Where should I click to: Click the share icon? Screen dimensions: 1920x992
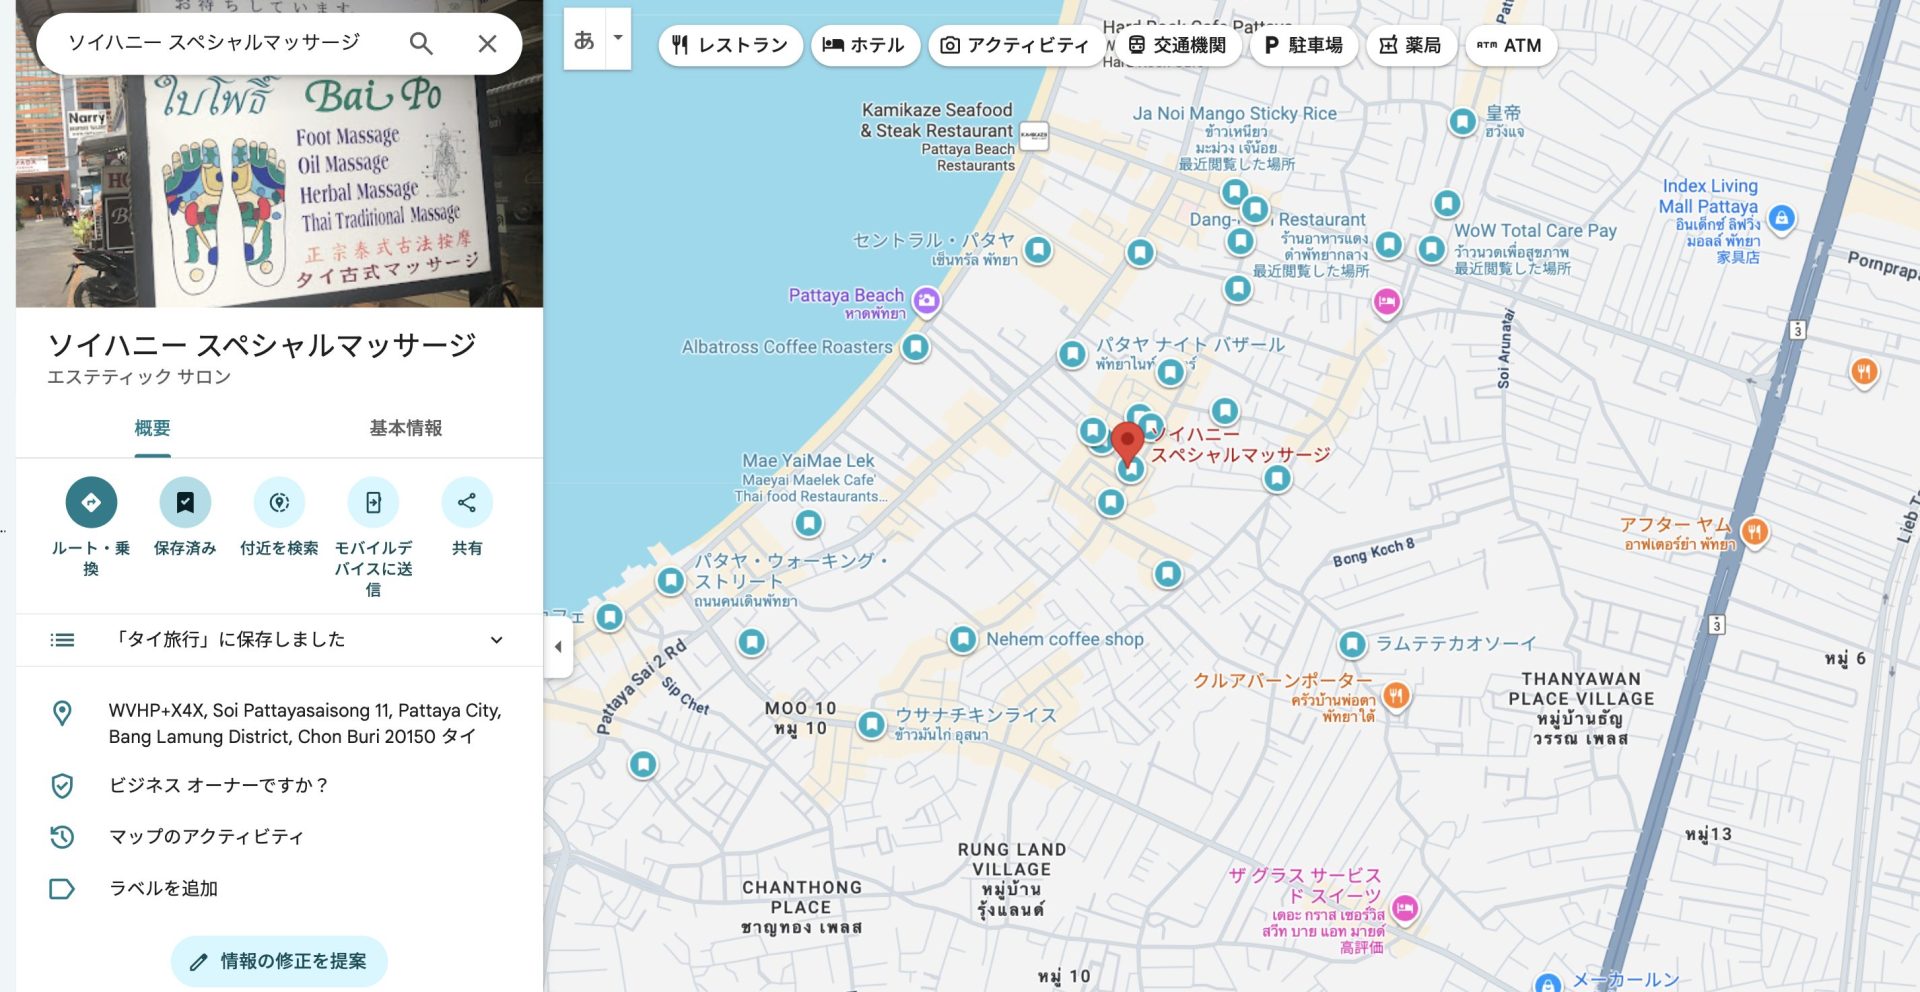466,502
